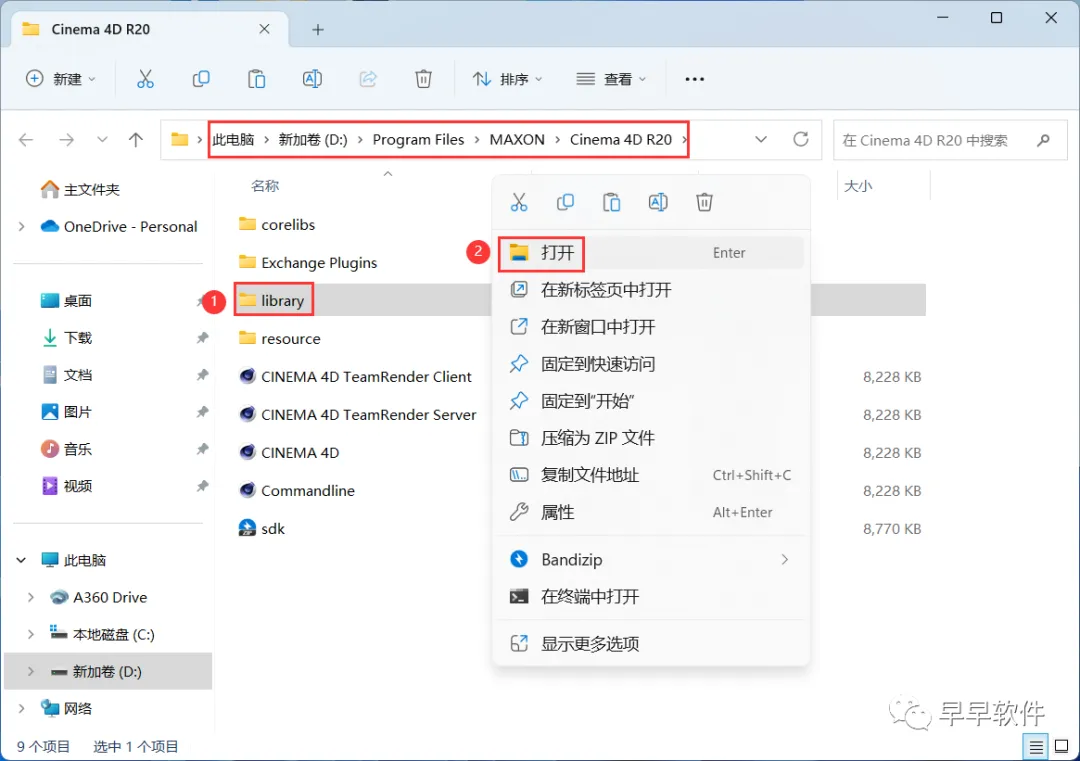Go up one folder level

[x=136, y=140]
